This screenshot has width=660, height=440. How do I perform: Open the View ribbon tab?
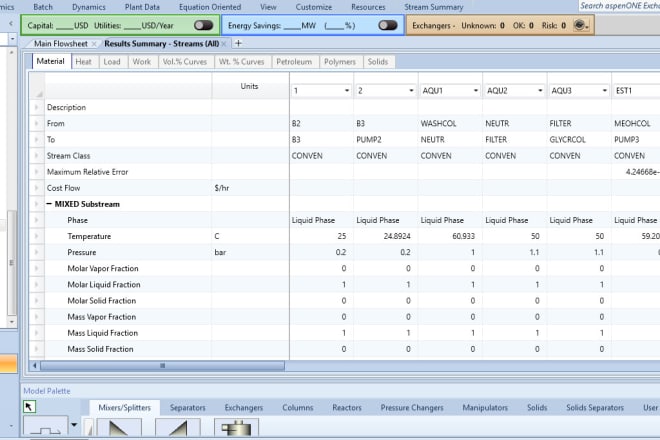(x=268, y=7)
